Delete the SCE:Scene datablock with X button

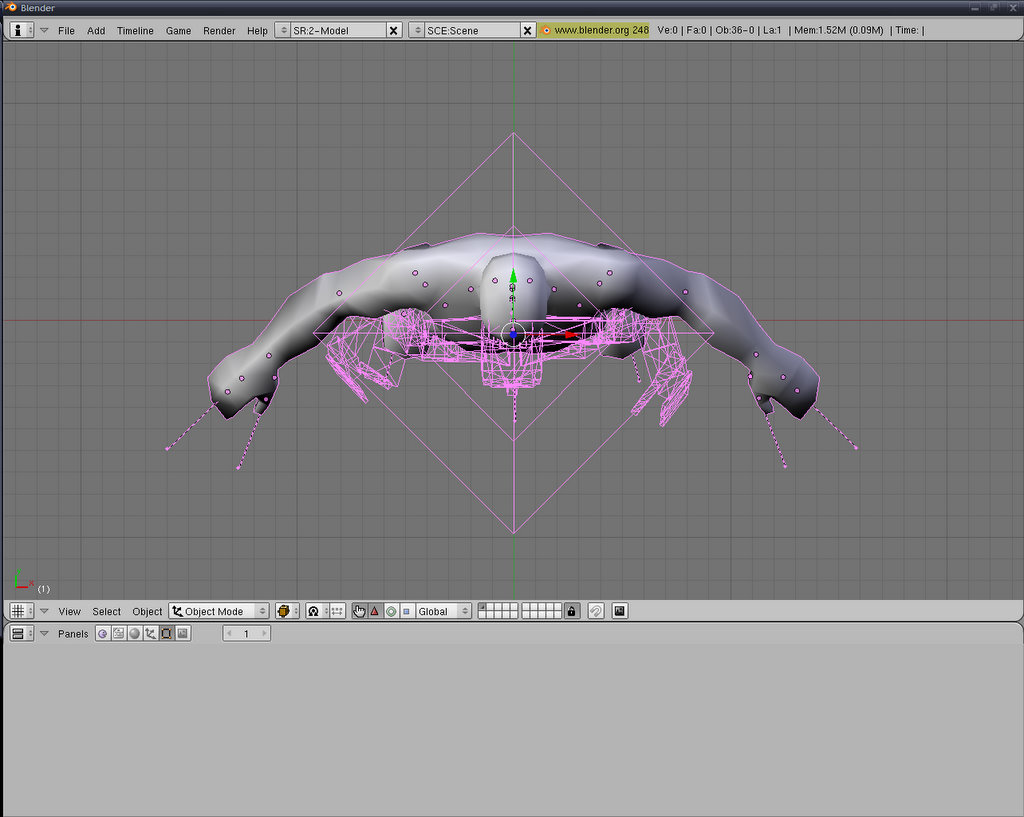pos(528,31)
